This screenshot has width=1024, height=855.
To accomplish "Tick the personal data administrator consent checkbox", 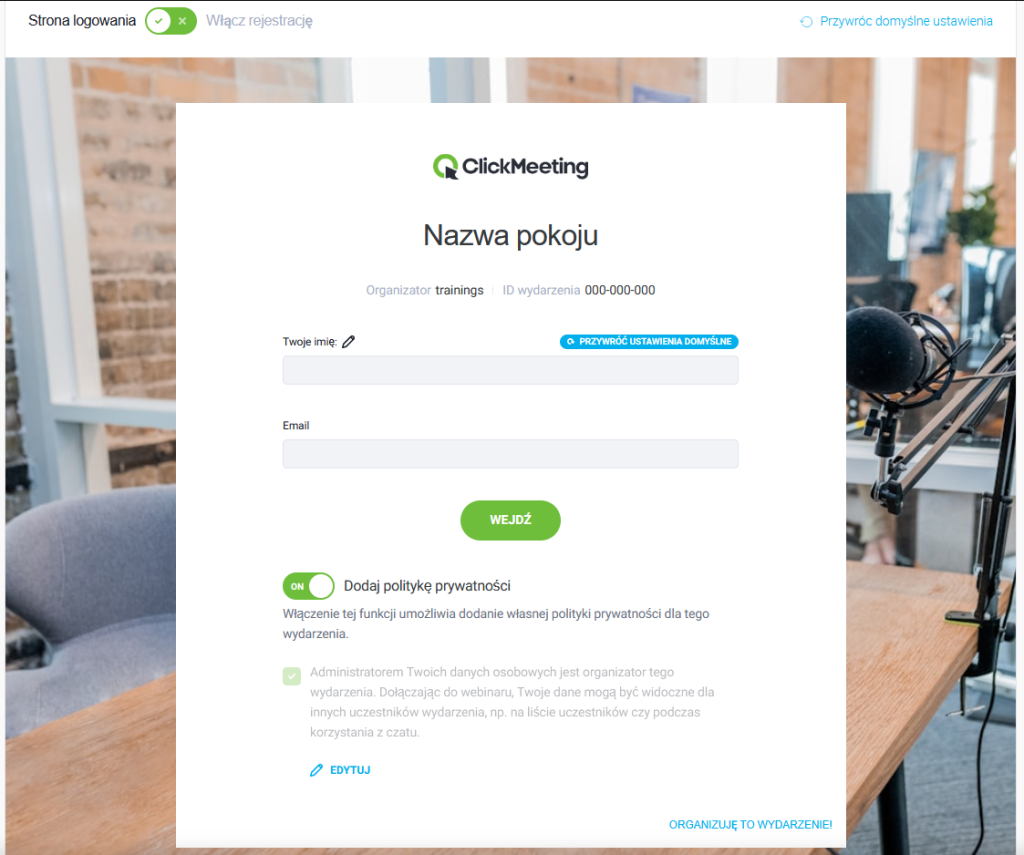I will pyautogui.click(x=292, y=675).
